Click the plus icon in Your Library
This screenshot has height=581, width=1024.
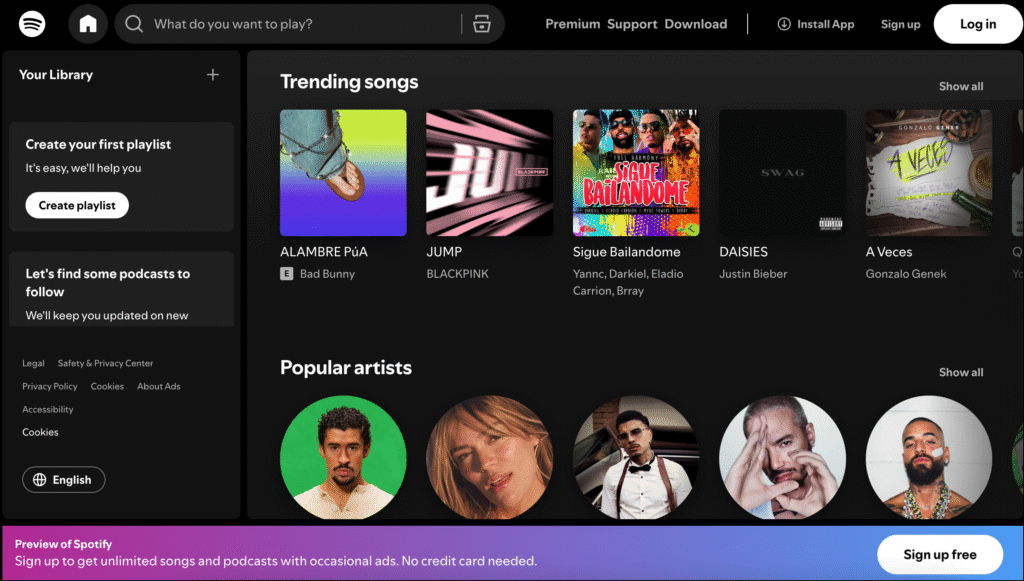[x=213, y=74]
